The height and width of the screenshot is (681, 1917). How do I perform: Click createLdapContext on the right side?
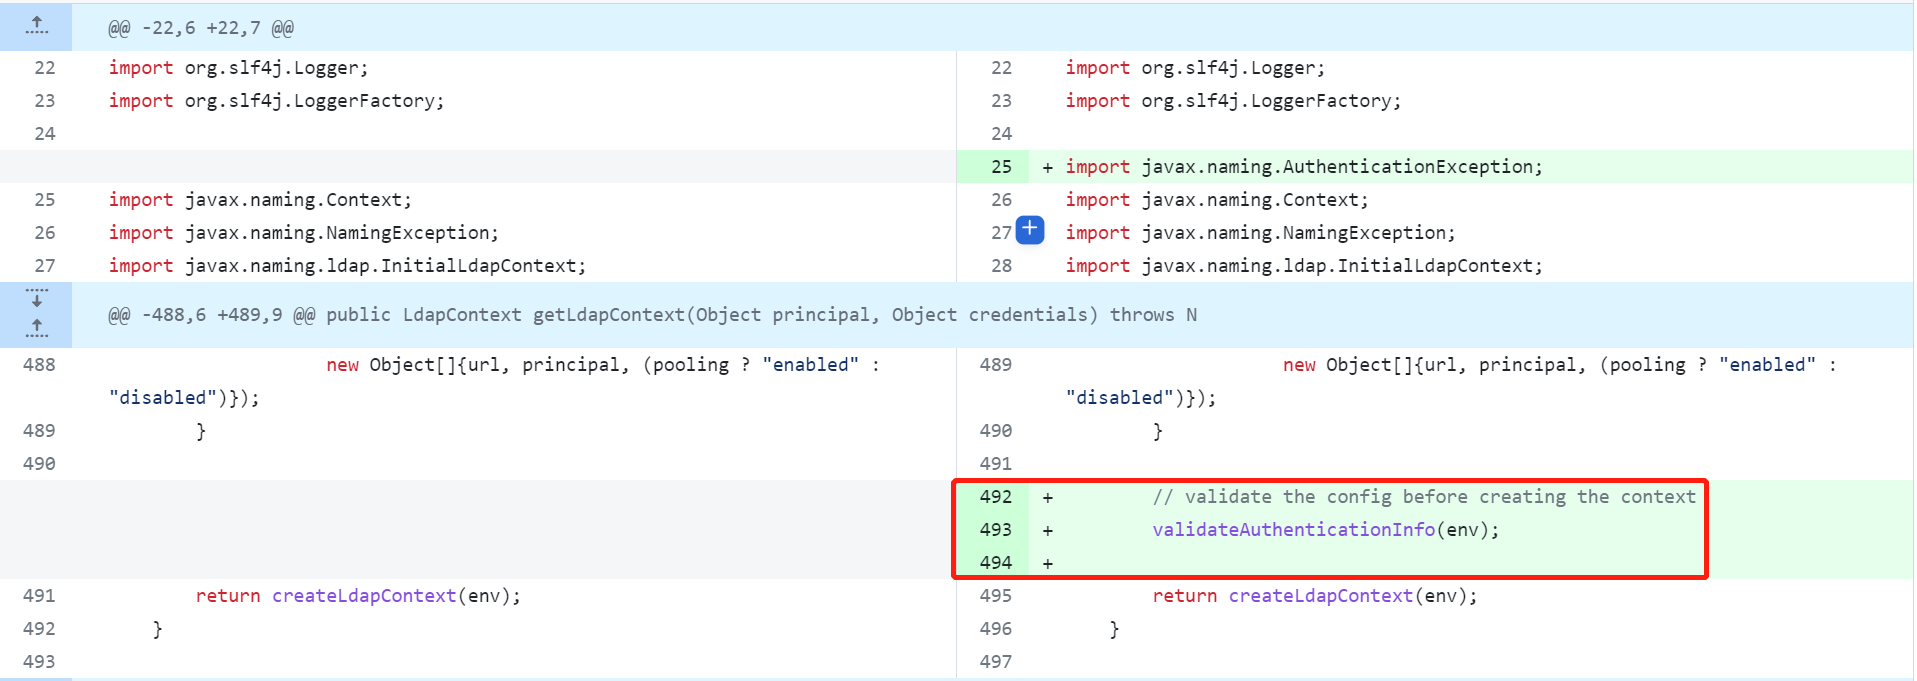click(x=1320, y=596)
